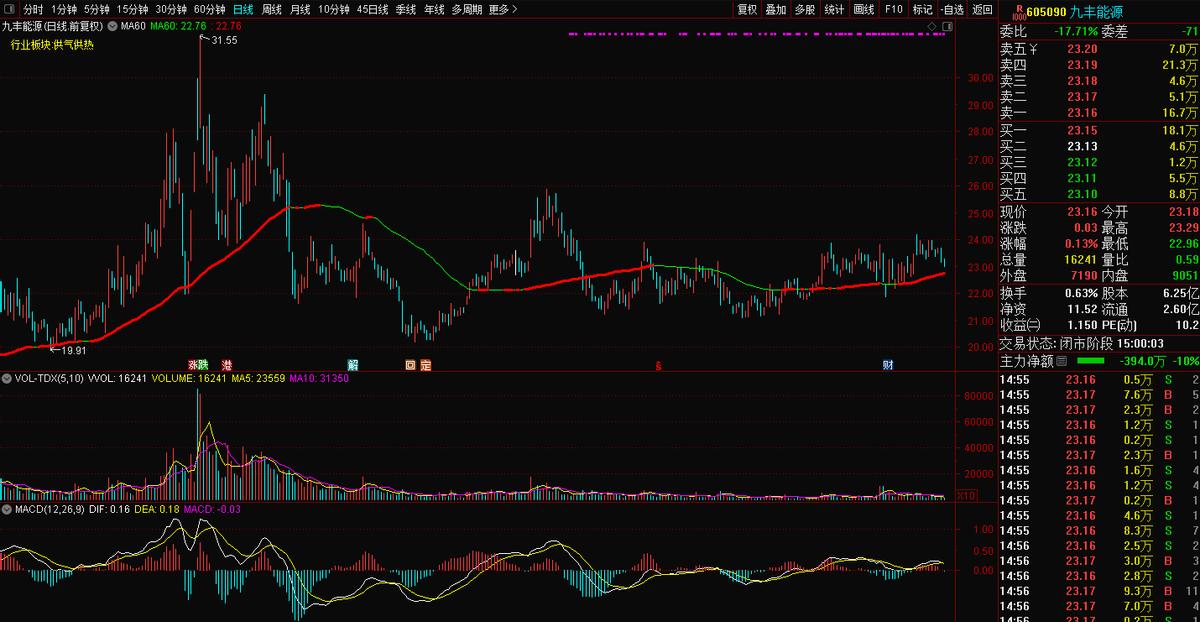Click the 31.55 high price annotation
The image size is (1200, 622).
click(x=224, y=40)
